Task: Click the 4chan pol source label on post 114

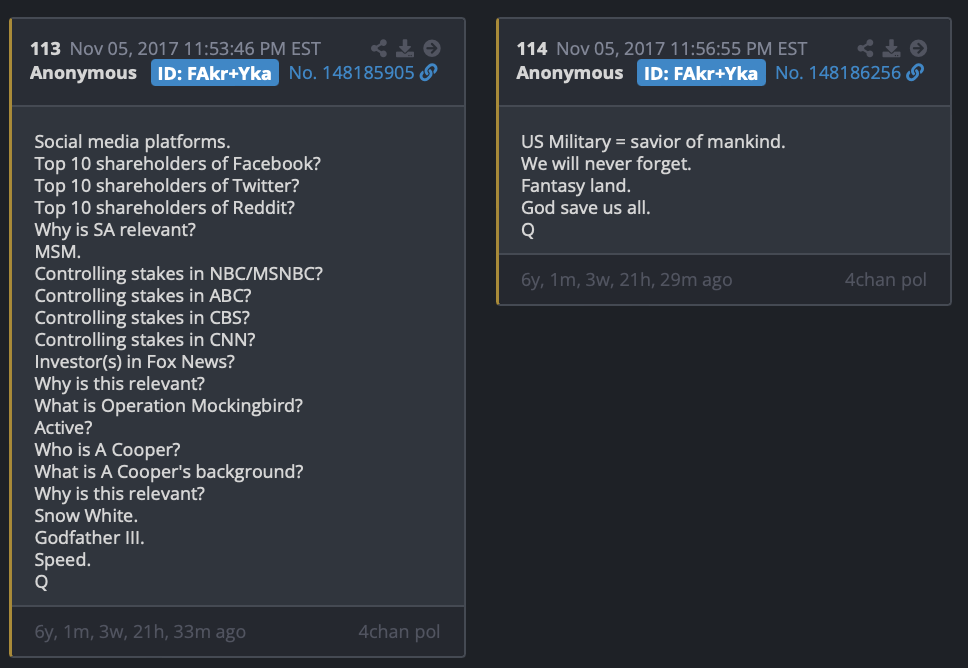Action: [885, 280]
